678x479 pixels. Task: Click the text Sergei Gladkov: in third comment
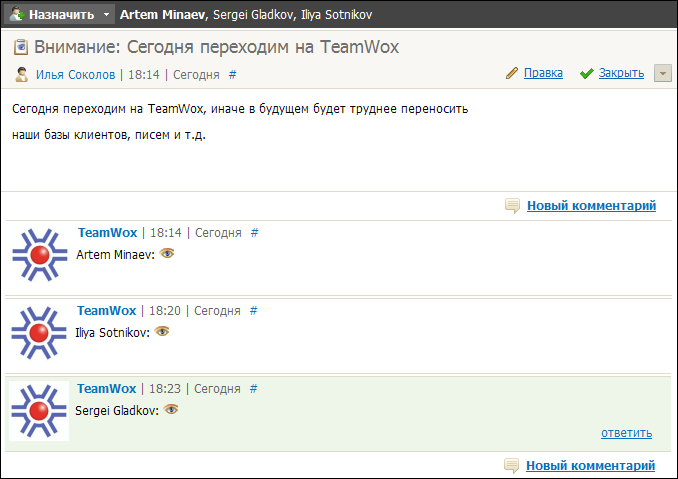[x=117, y=410]
